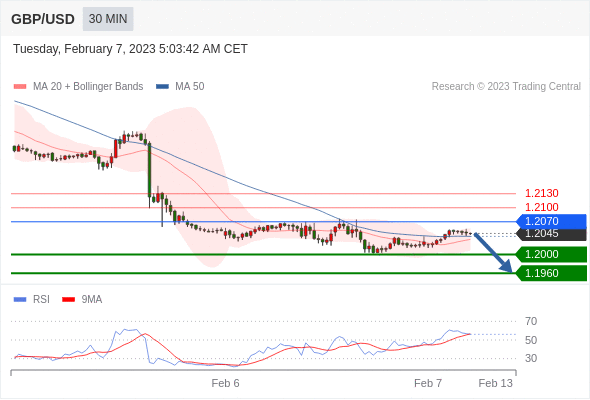Click the Feb 7 date axis label
The width and height of the screenshot is (590, 400).
pos(428,383)
